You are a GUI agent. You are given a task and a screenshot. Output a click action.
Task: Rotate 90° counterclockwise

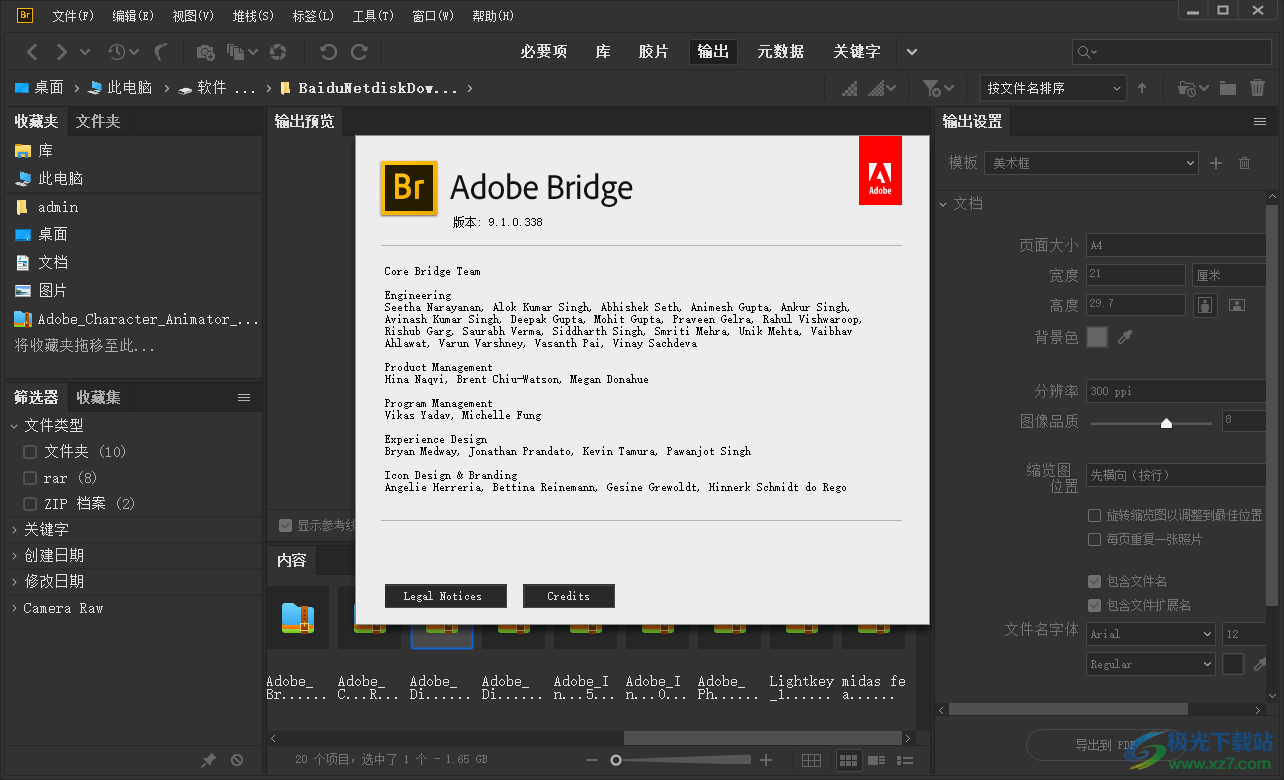pyautogui.click(x=328, y=52)
